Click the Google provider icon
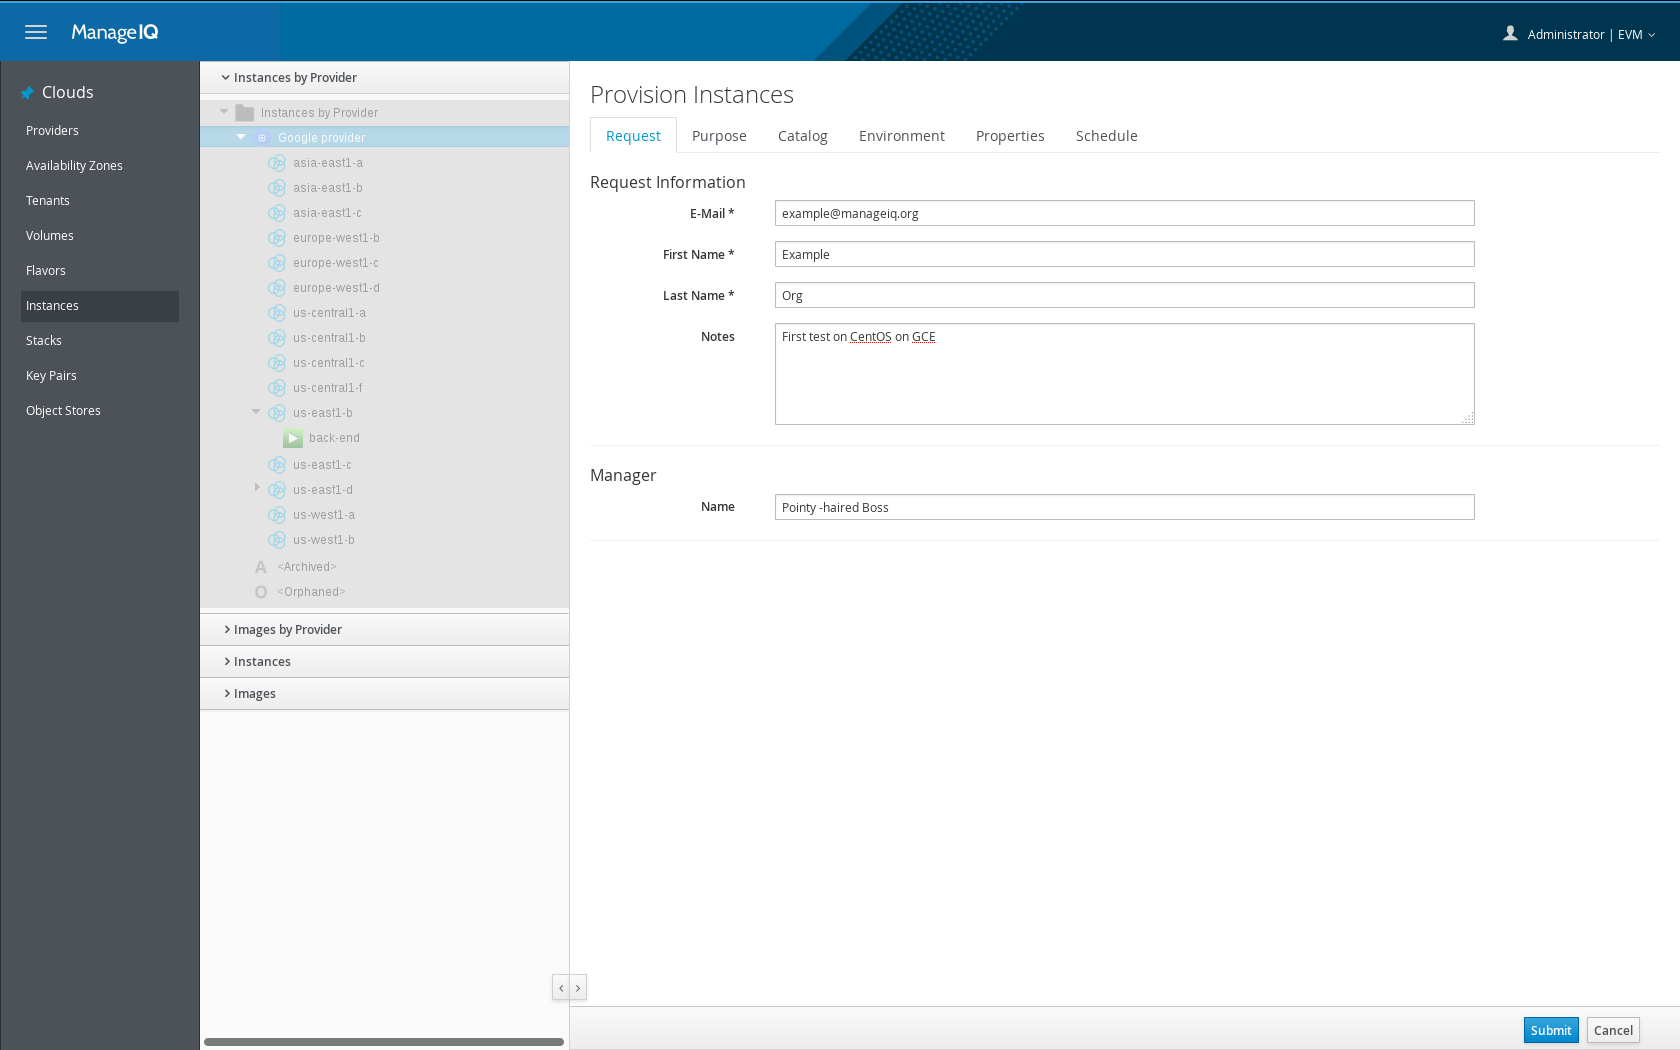 (x=262, y=138)
